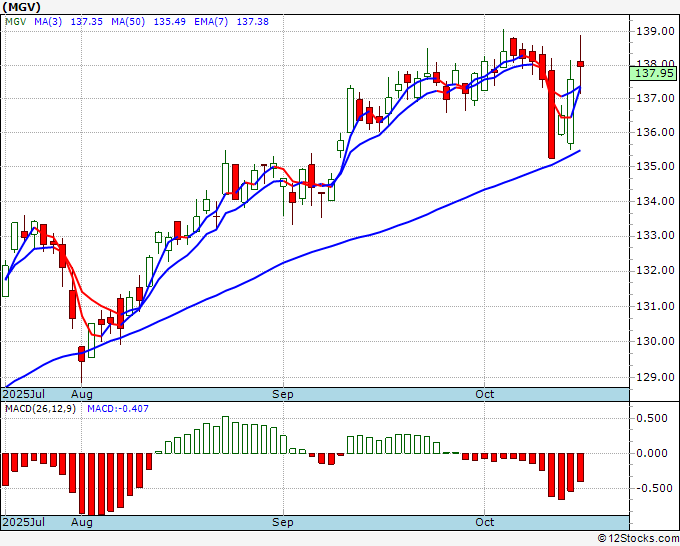Click the tall red October candlestick dropping to 135

pos(552,114)
